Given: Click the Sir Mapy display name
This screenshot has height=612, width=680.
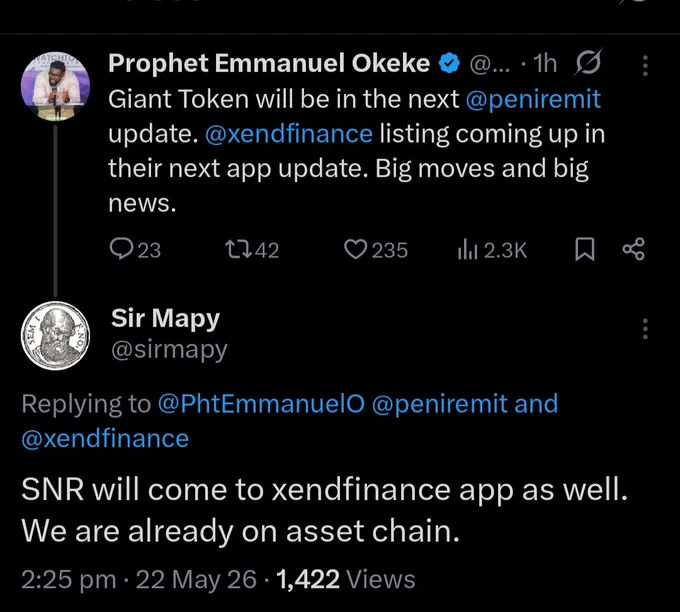Looking at the screenshot, I should tap(165, 318).
